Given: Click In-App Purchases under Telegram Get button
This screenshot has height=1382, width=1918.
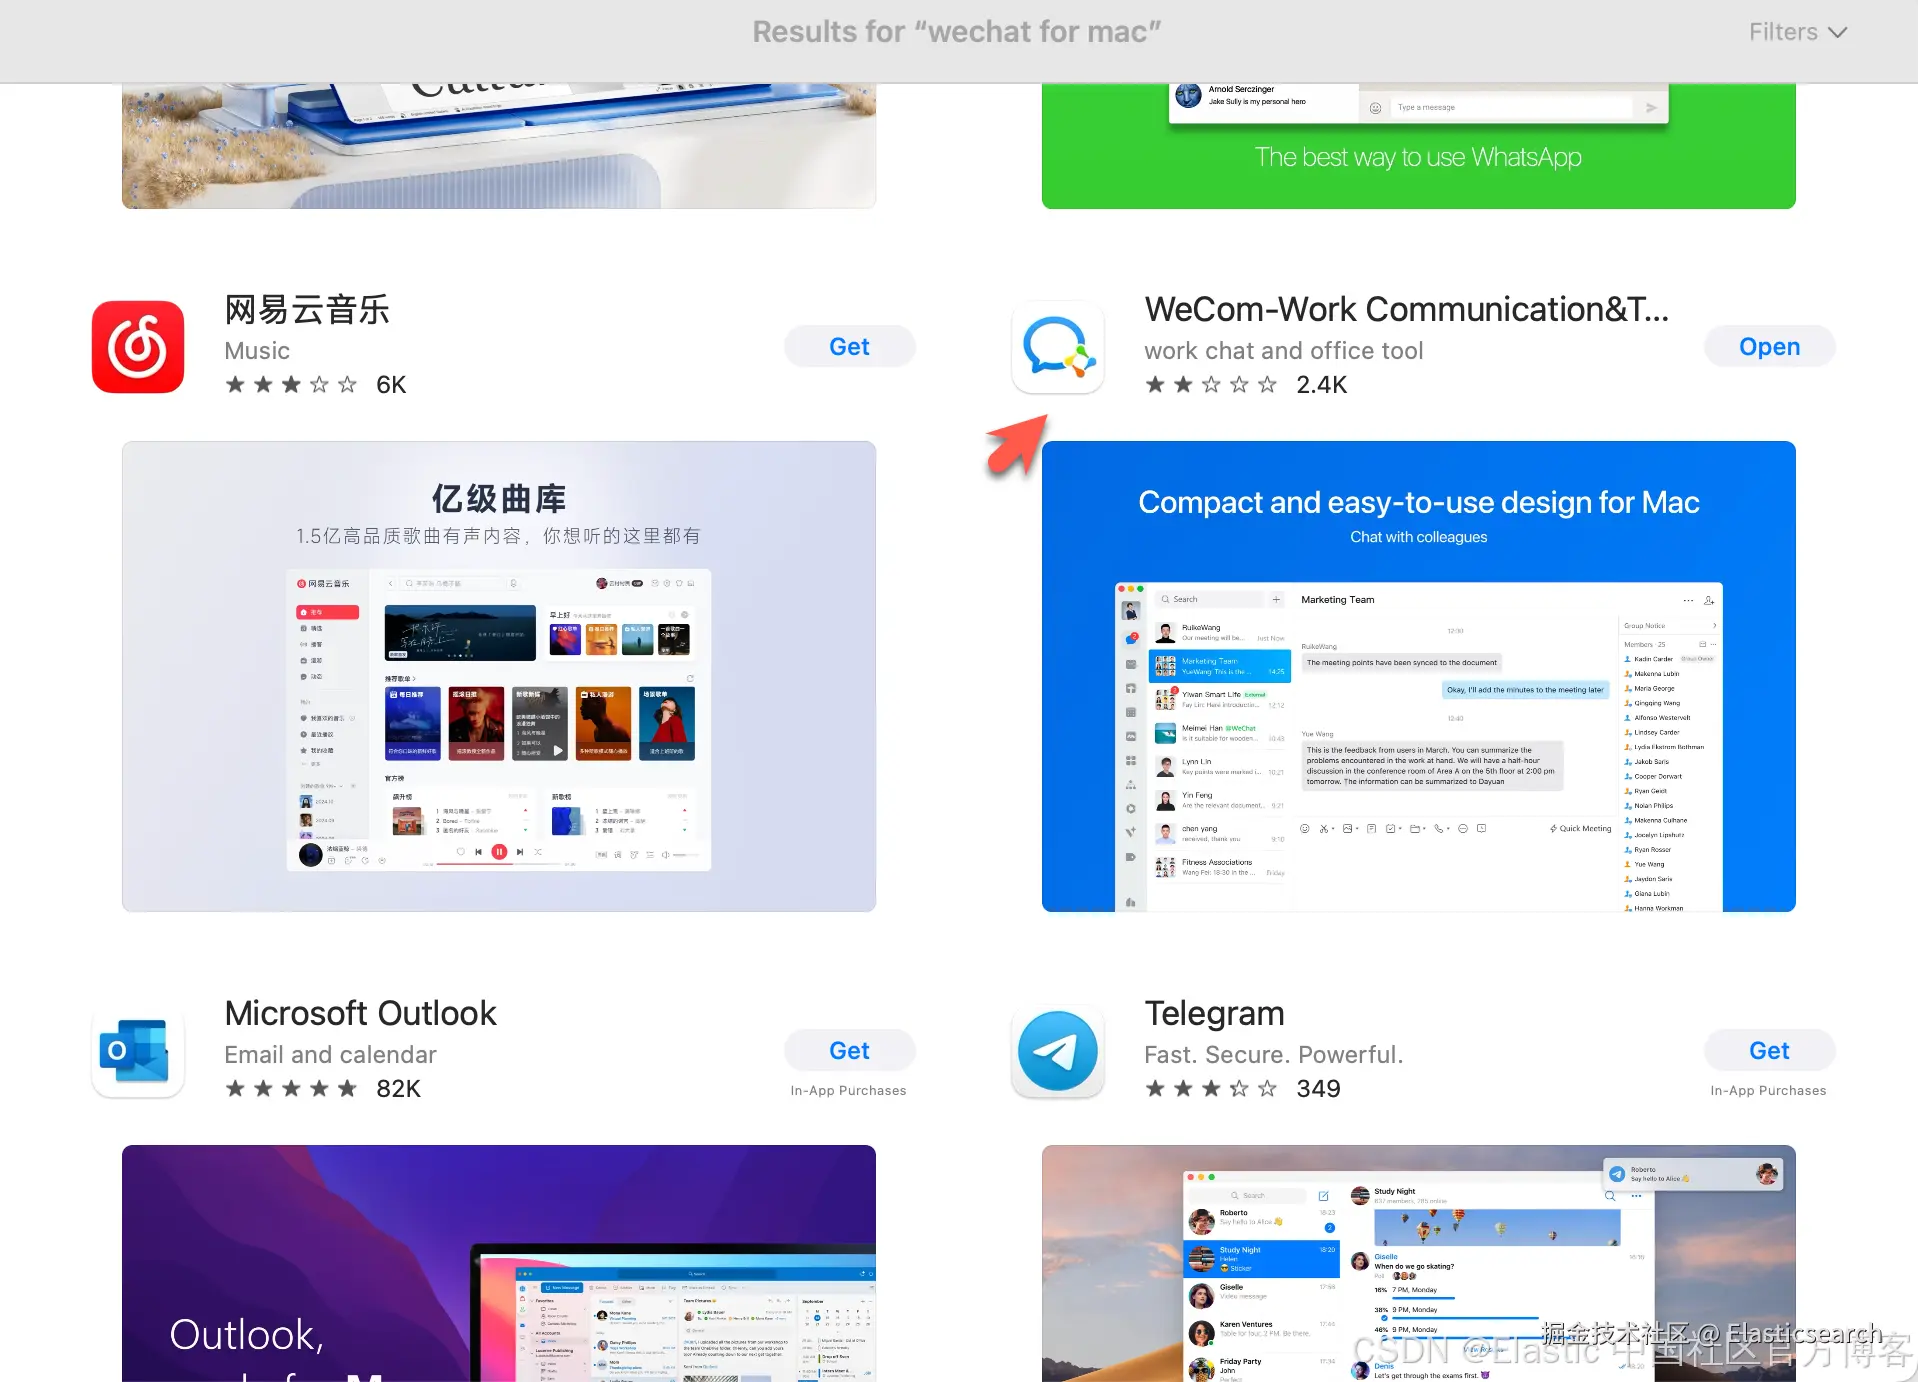Looking at the screenshot, I should click(x=1768, y=1091).
